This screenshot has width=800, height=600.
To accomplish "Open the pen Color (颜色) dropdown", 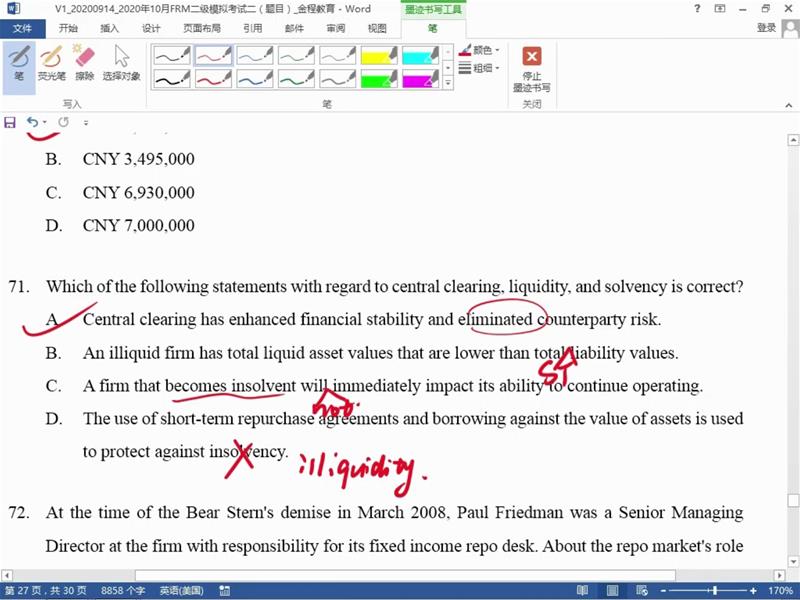I will (480, 50).
